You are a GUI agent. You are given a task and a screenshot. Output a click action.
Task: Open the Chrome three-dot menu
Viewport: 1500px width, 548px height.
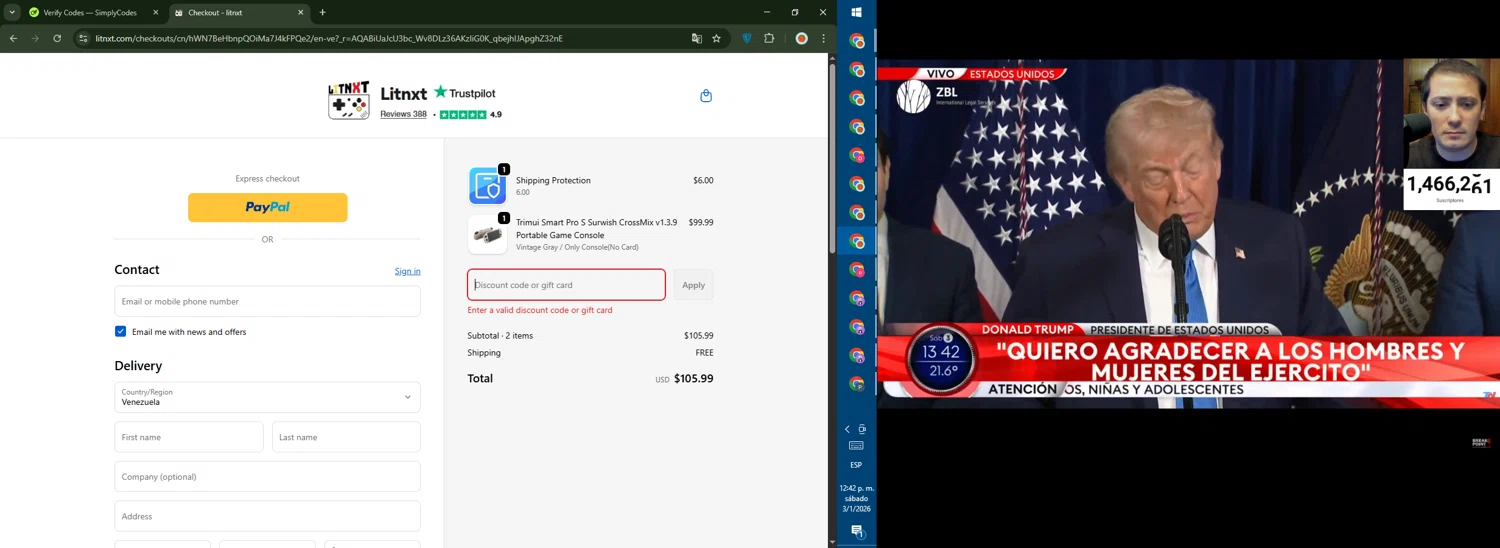point(823,39)
